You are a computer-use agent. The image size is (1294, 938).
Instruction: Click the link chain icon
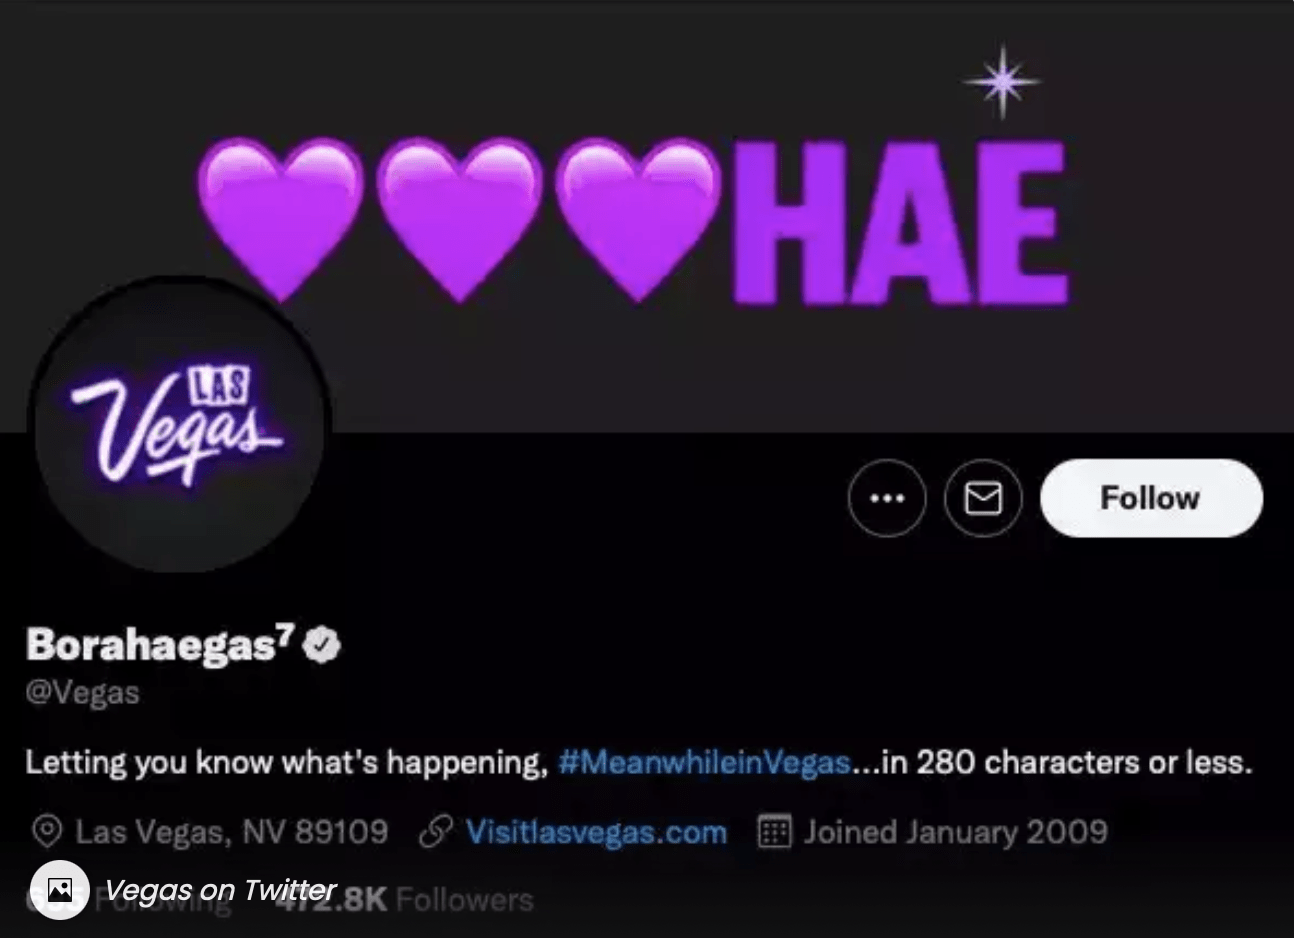pyautogui.click(x=435, y=832)
